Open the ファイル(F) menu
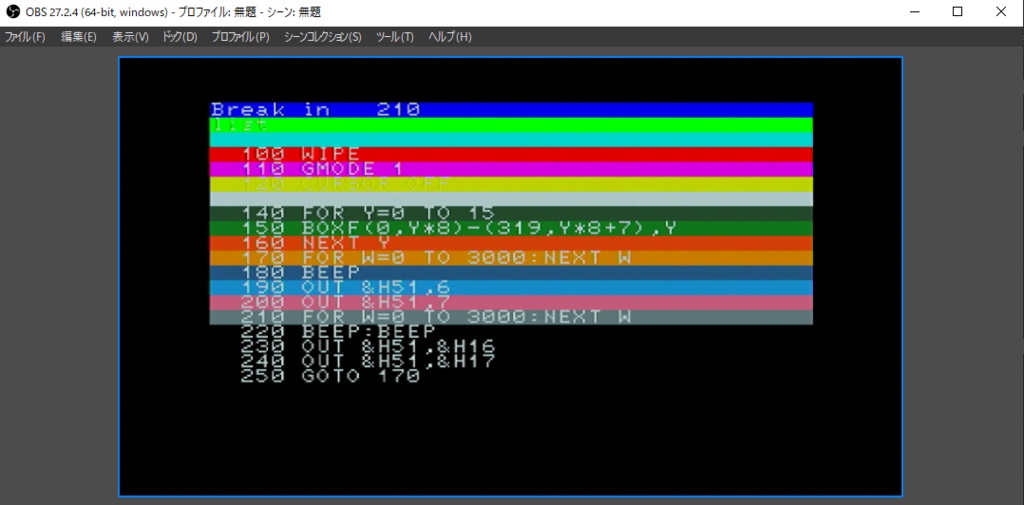This screenshot has height=505, width=1024. pyautogui.click(x=25, y=37)
